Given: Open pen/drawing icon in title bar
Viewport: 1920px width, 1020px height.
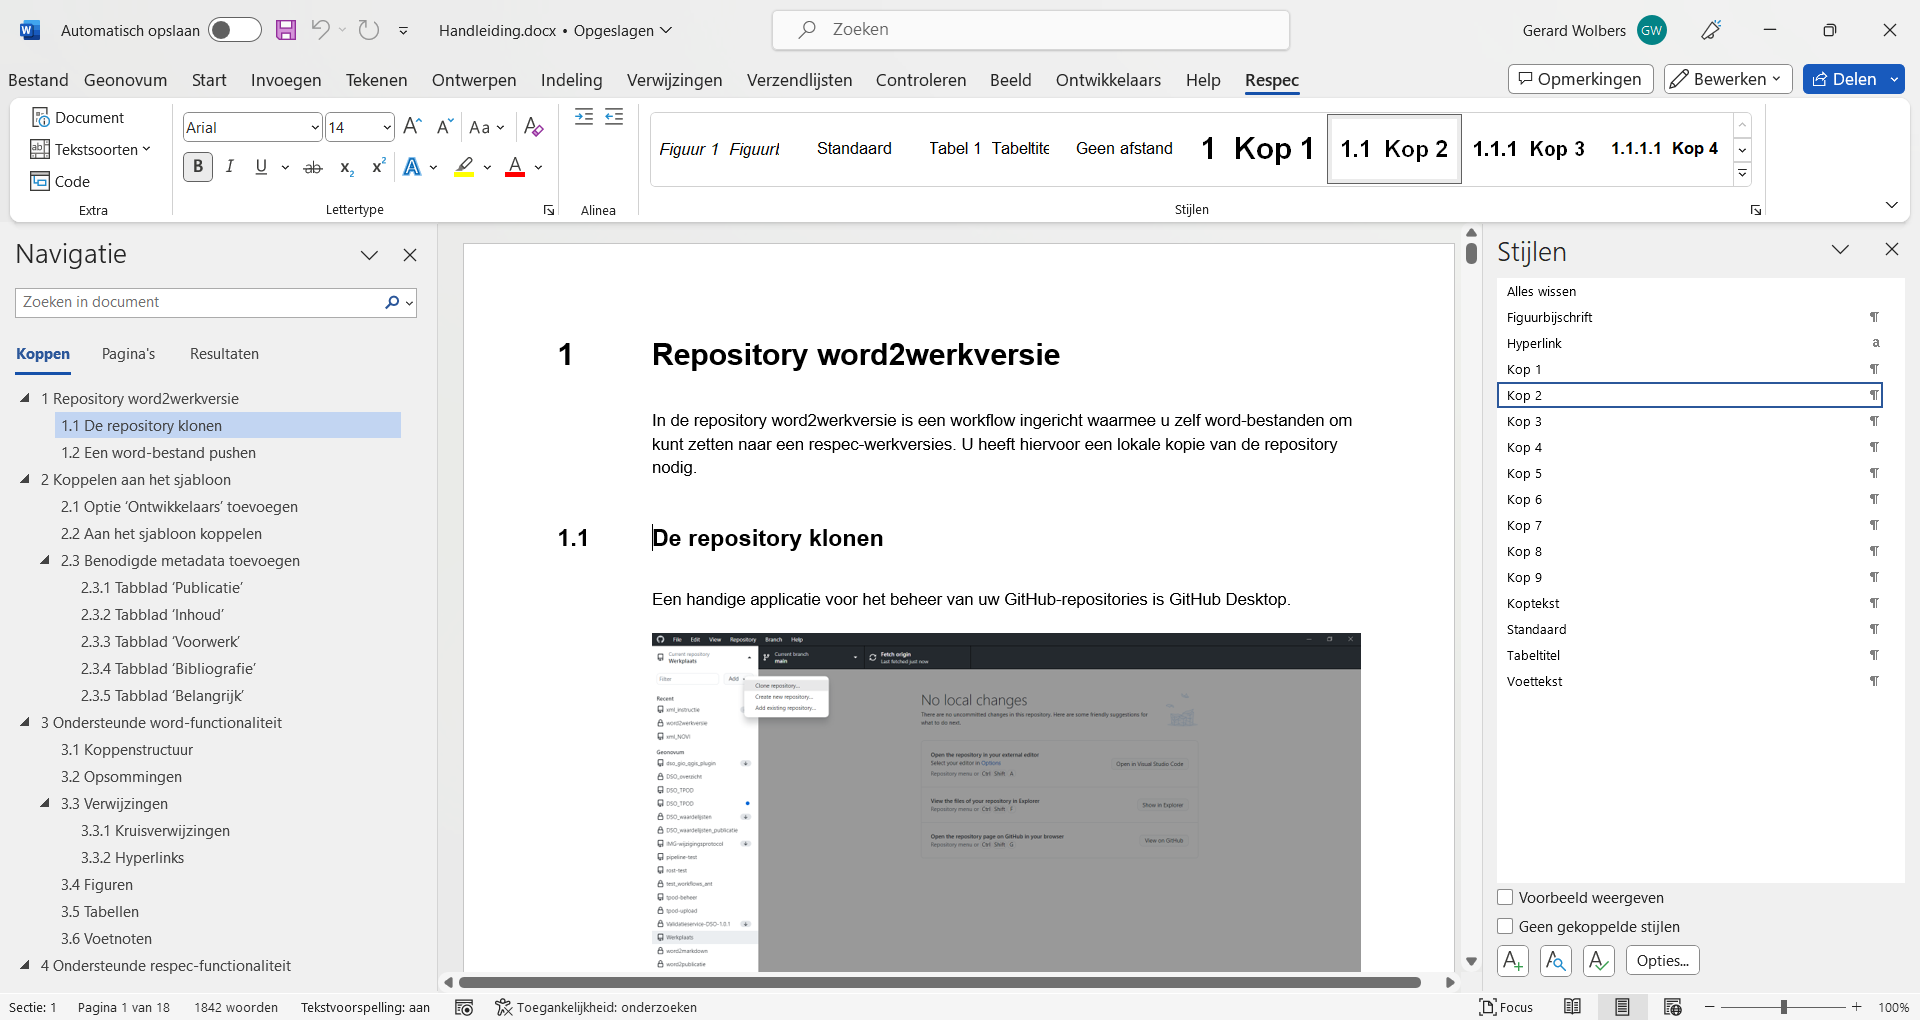Looking at the screenshot, I should (x=1711, y=30).
